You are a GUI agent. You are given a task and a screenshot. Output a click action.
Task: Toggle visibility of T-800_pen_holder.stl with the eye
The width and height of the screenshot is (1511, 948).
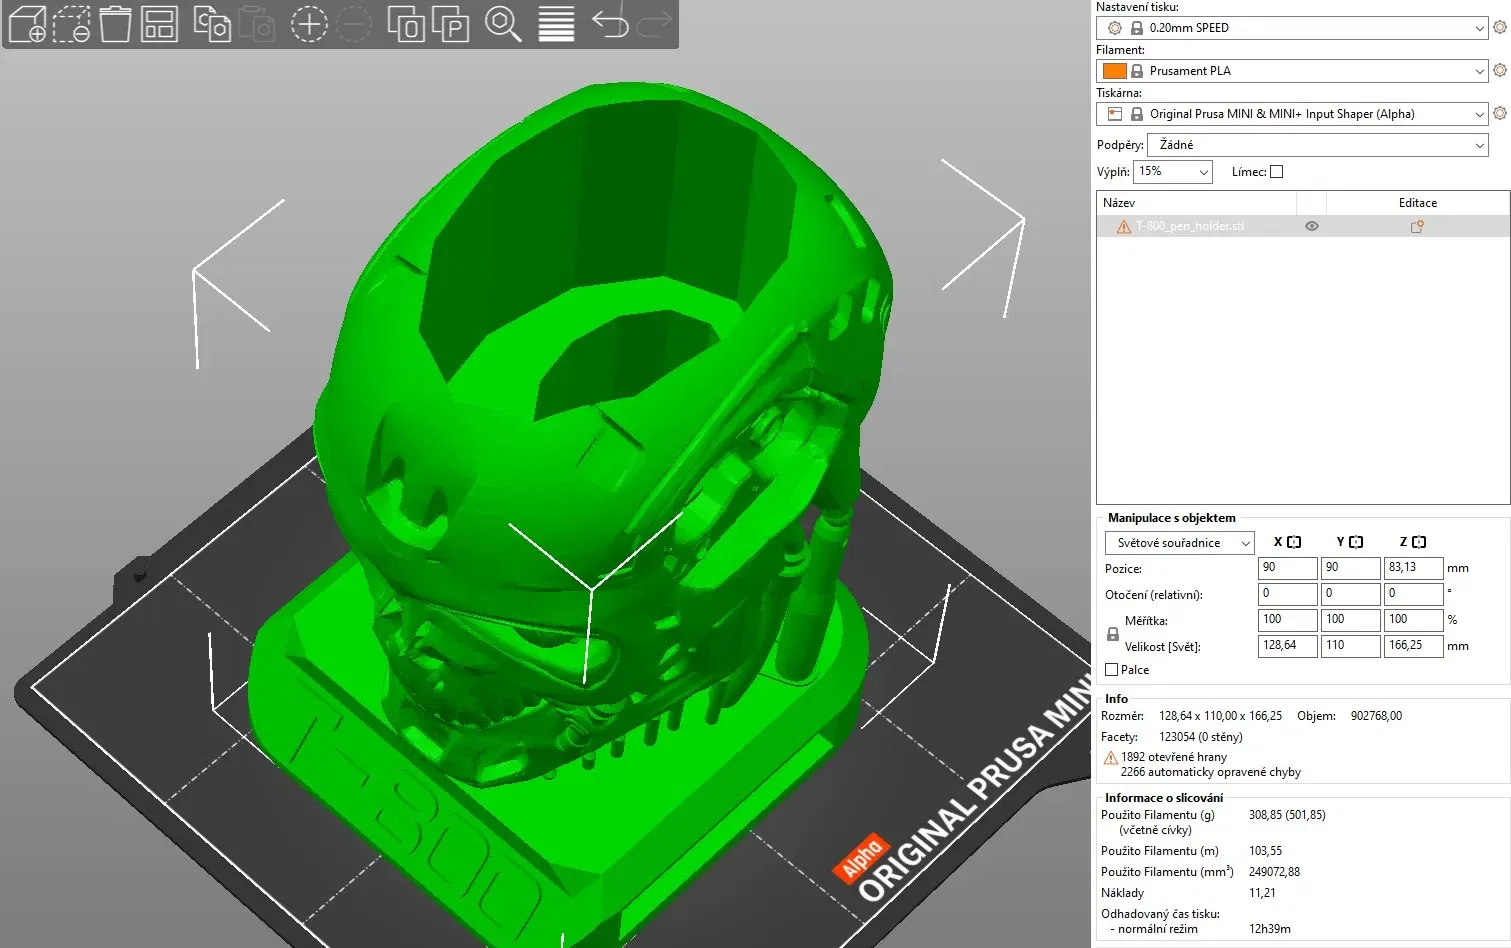pos(1312,227)
